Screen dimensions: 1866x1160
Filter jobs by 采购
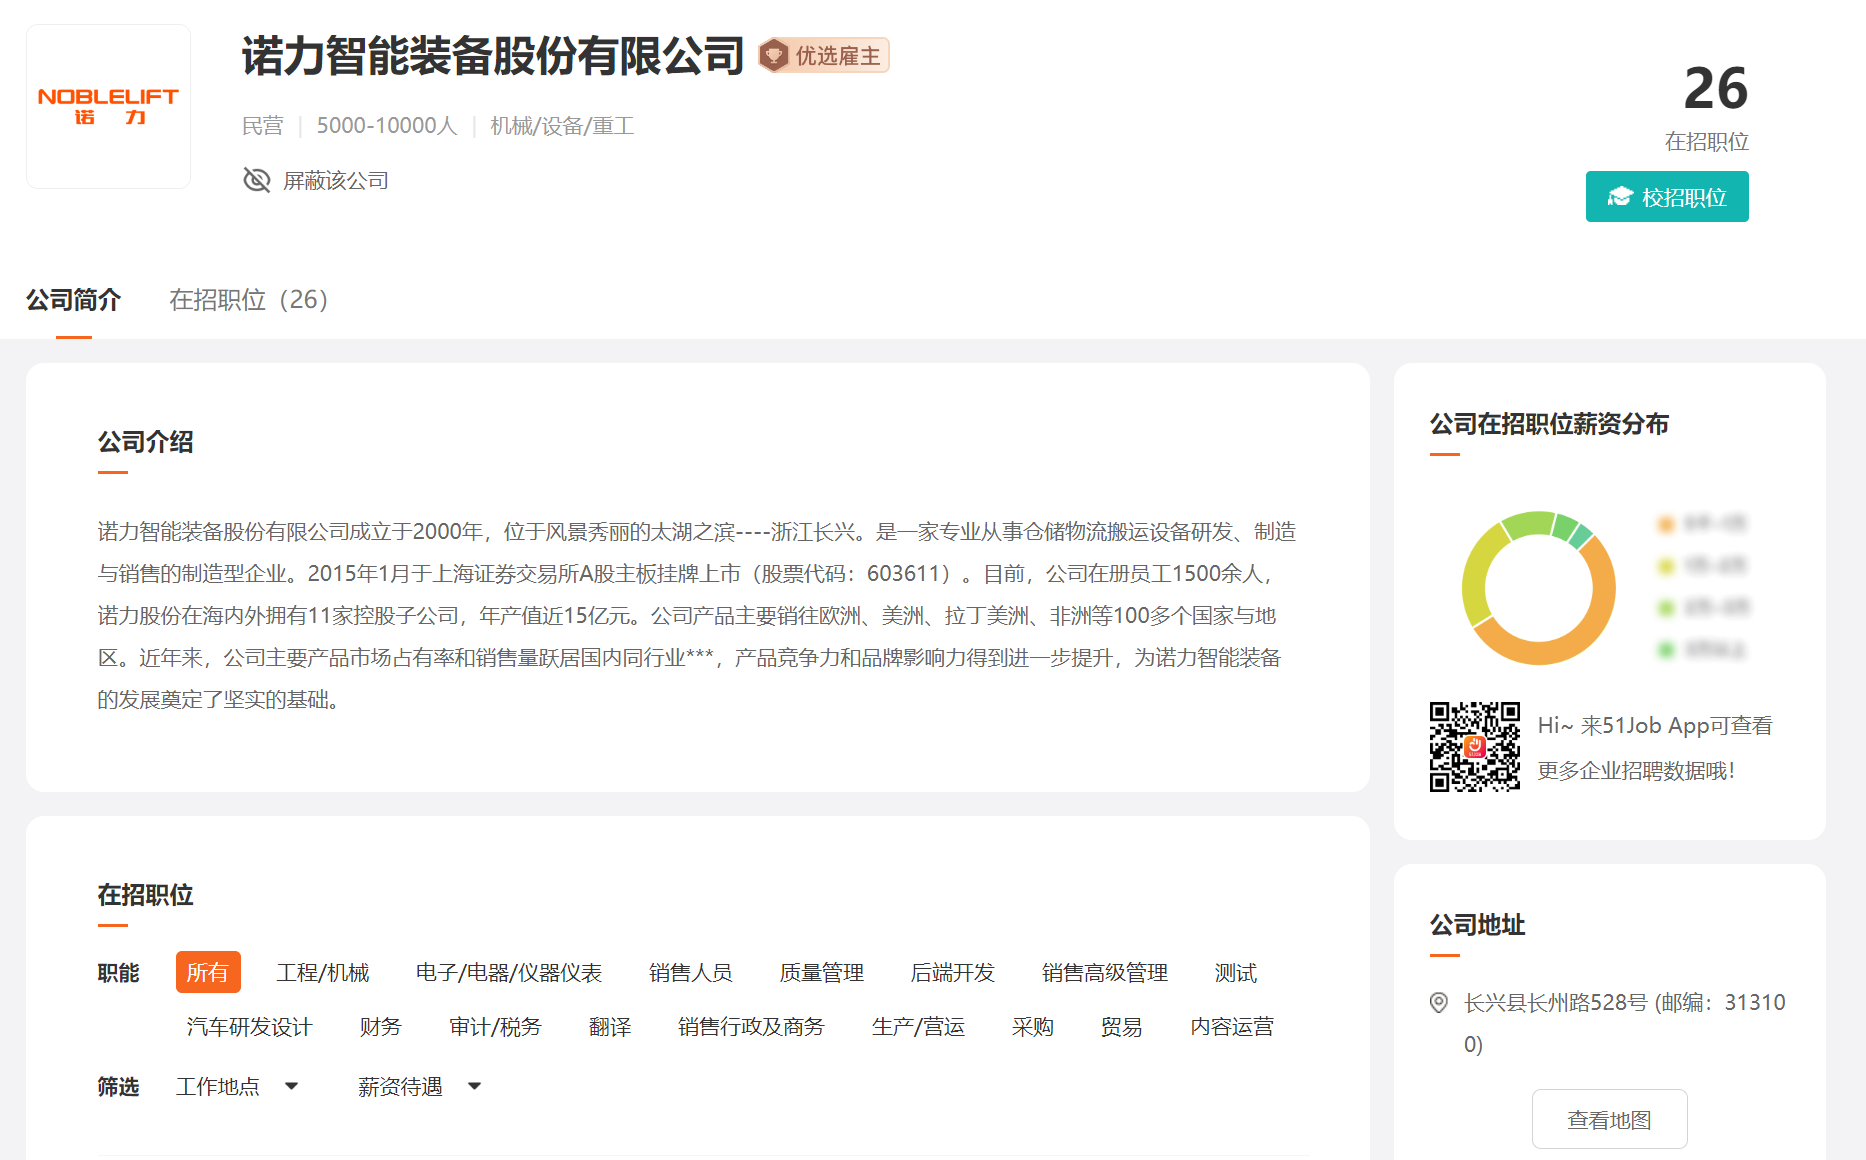(1033, 1026)
